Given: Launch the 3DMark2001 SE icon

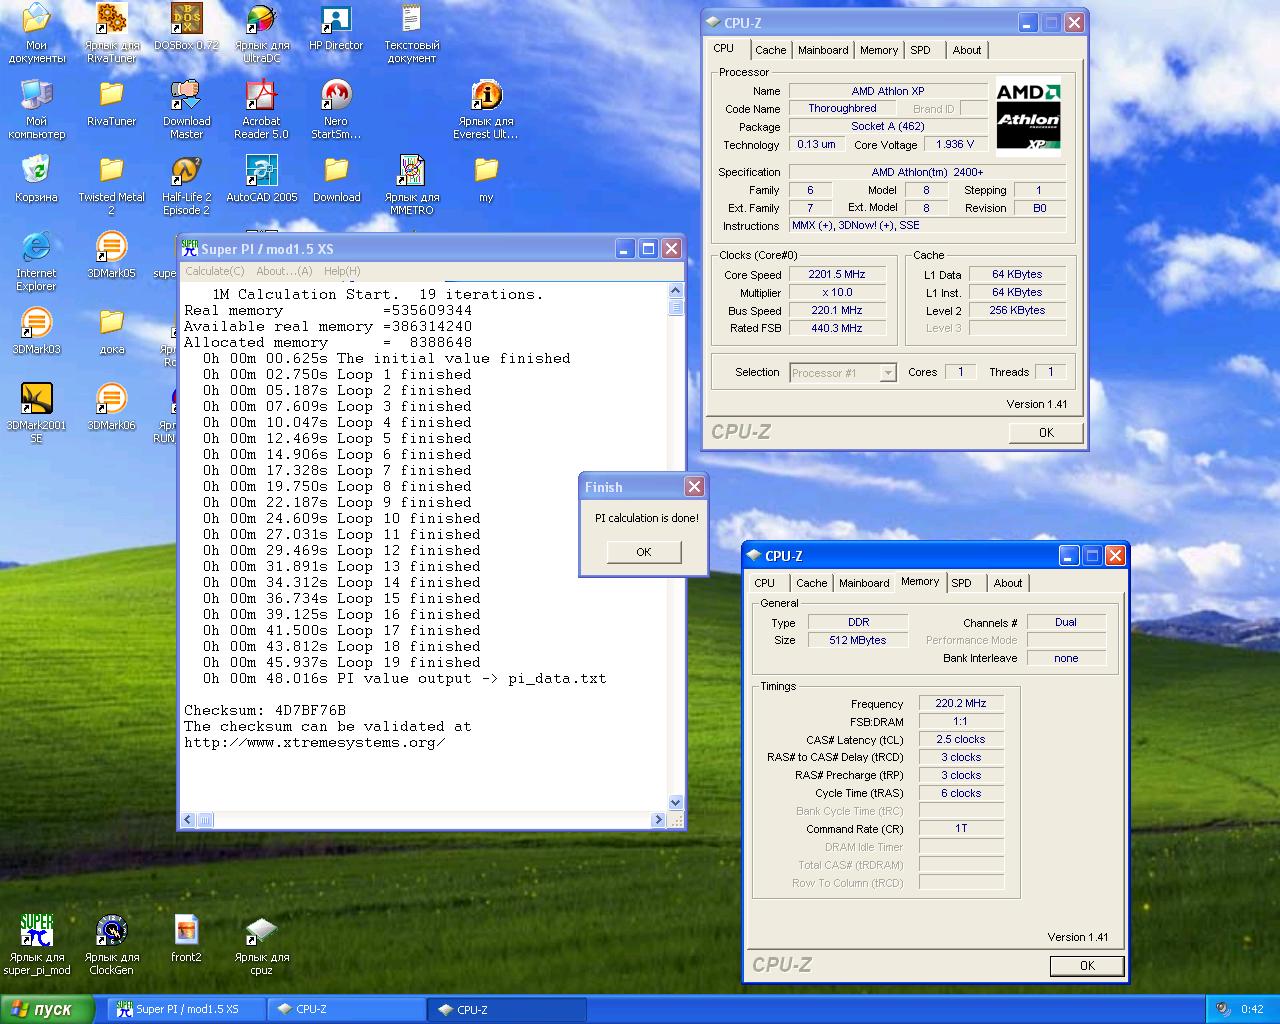Looking at the screenshot, I should click(36, 398).
